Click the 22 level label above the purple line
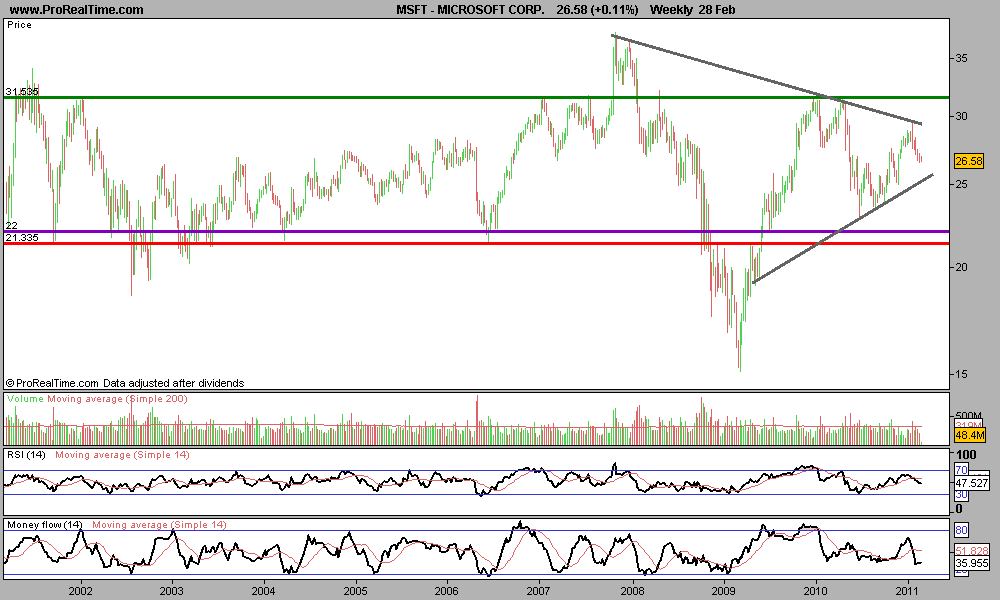 coord(11,226)
